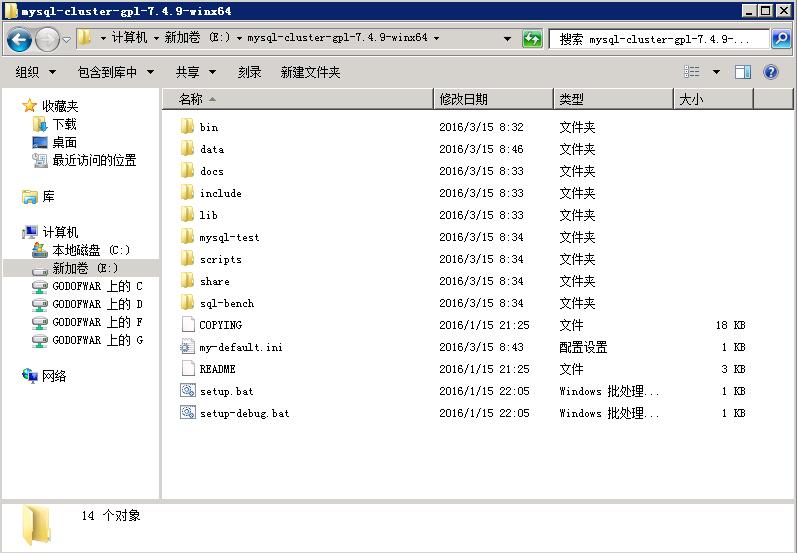The image size is (797, 553).
Task: Open the view options dropdown arrow
Action: (716, 72)
